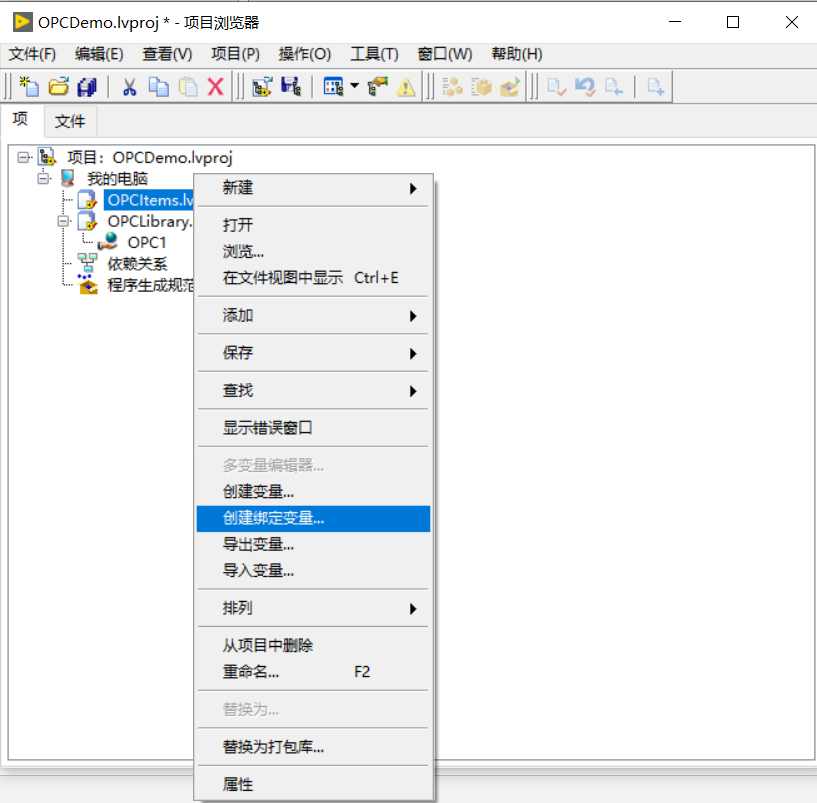This screenshot has width=817, height=803.
Task: Open the Filter View dropdown arrow
Action: click(x=355, y=85)
